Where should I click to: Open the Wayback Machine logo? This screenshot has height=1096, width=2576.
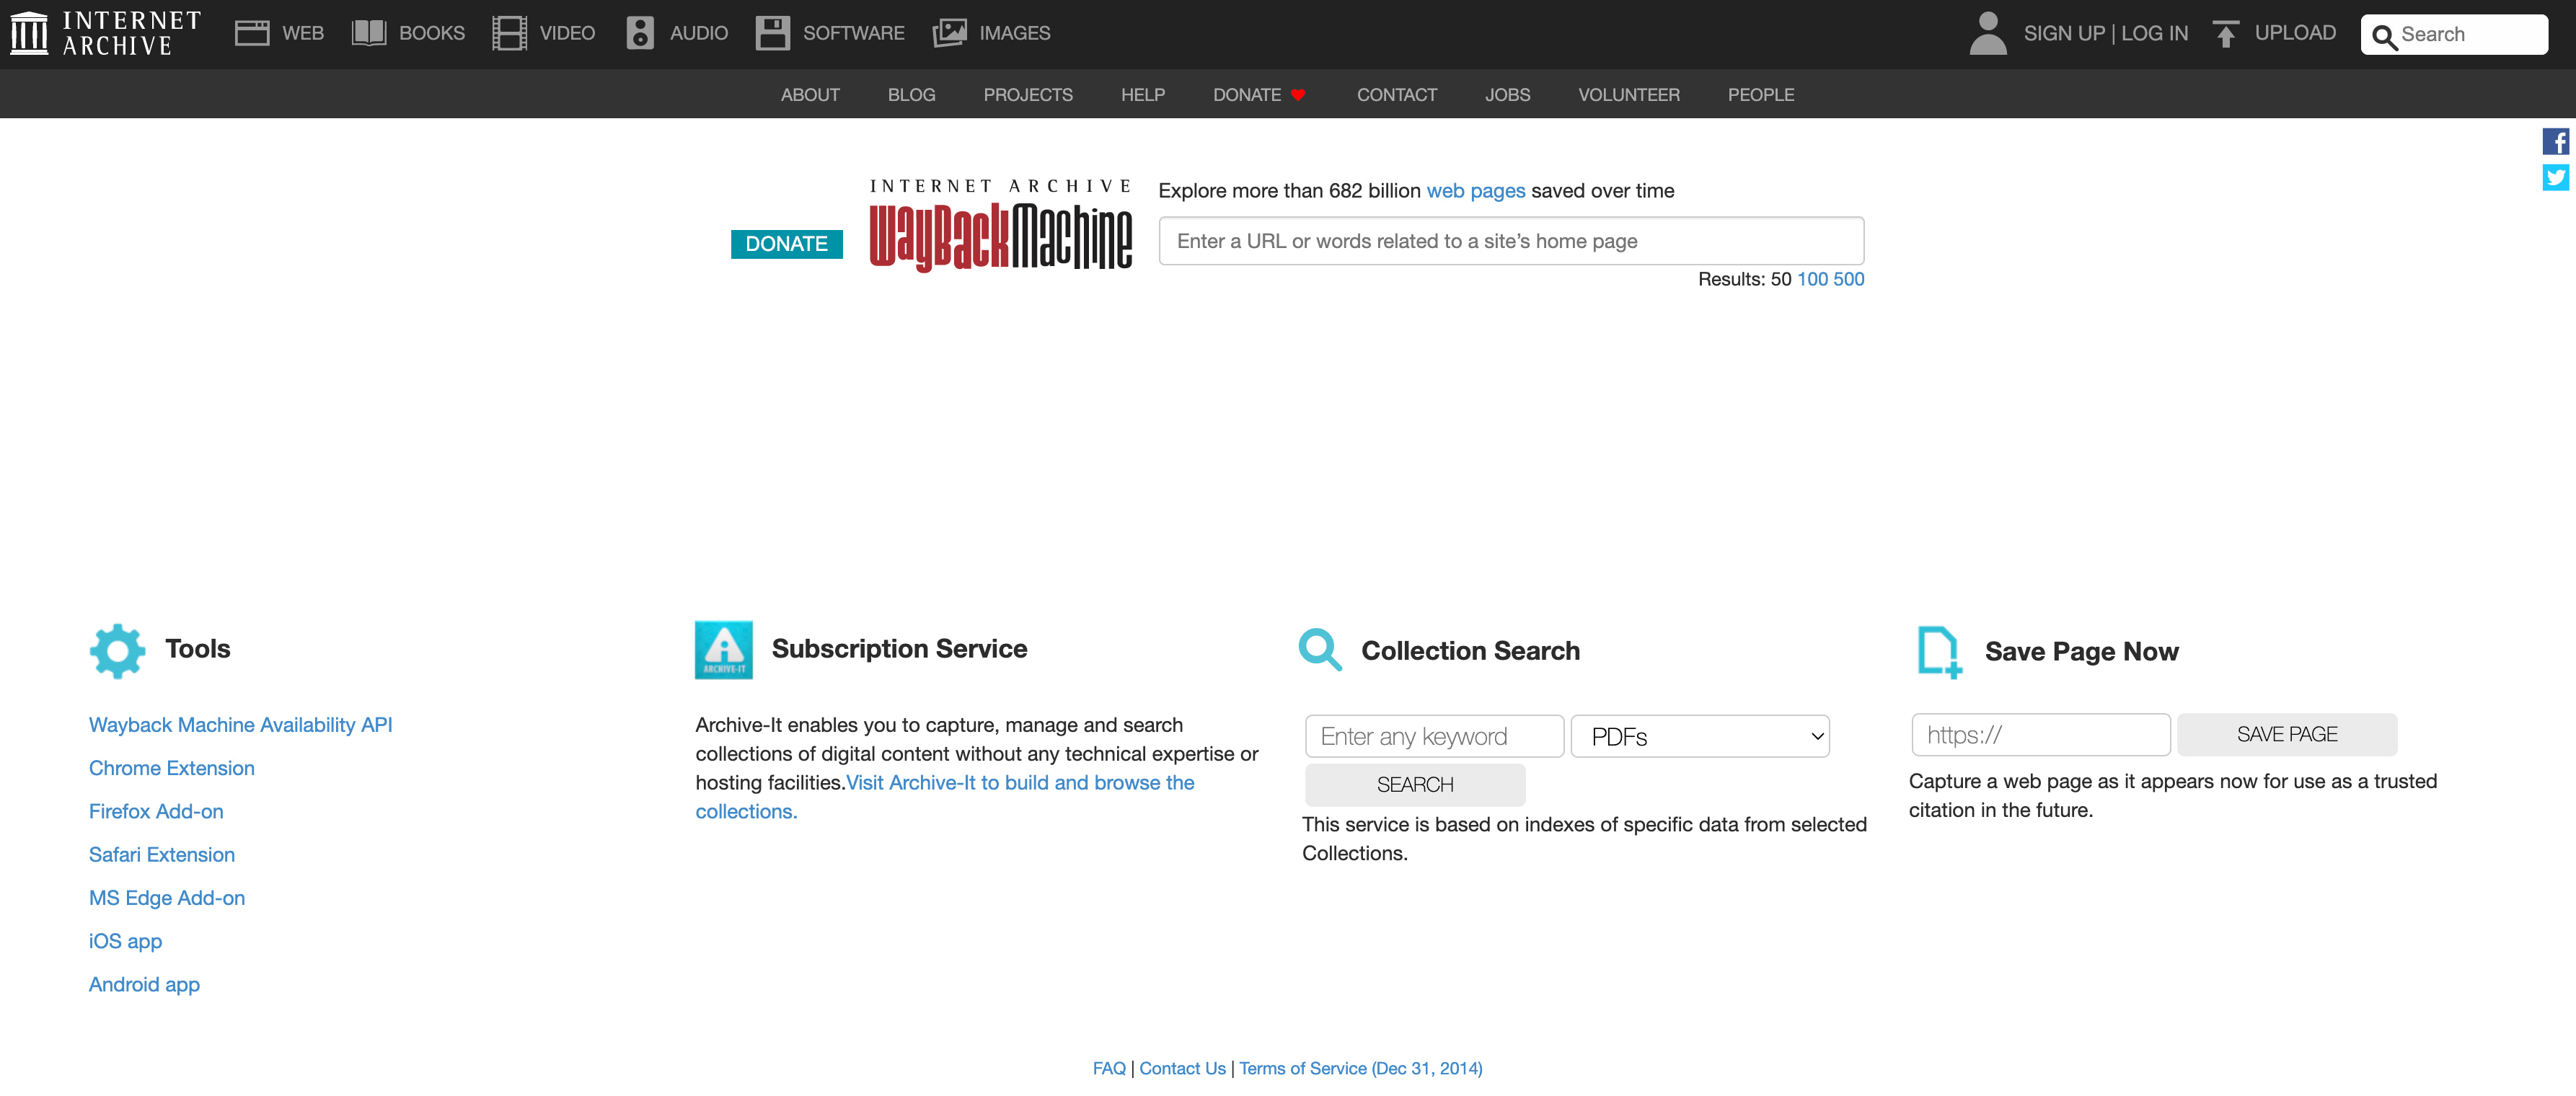point(1000,222)
